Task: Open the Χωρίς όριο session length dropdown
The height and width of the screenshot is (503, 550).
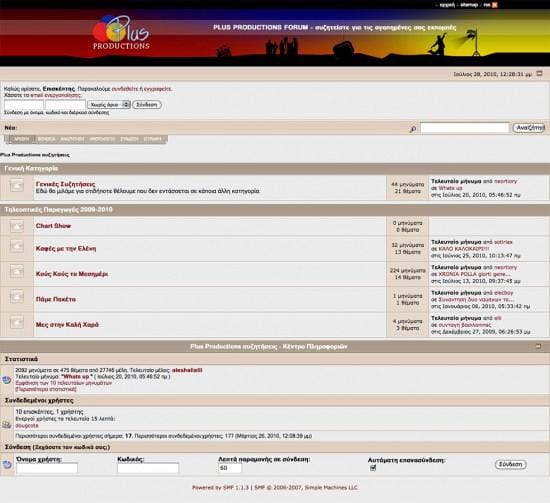Action: 109,105
